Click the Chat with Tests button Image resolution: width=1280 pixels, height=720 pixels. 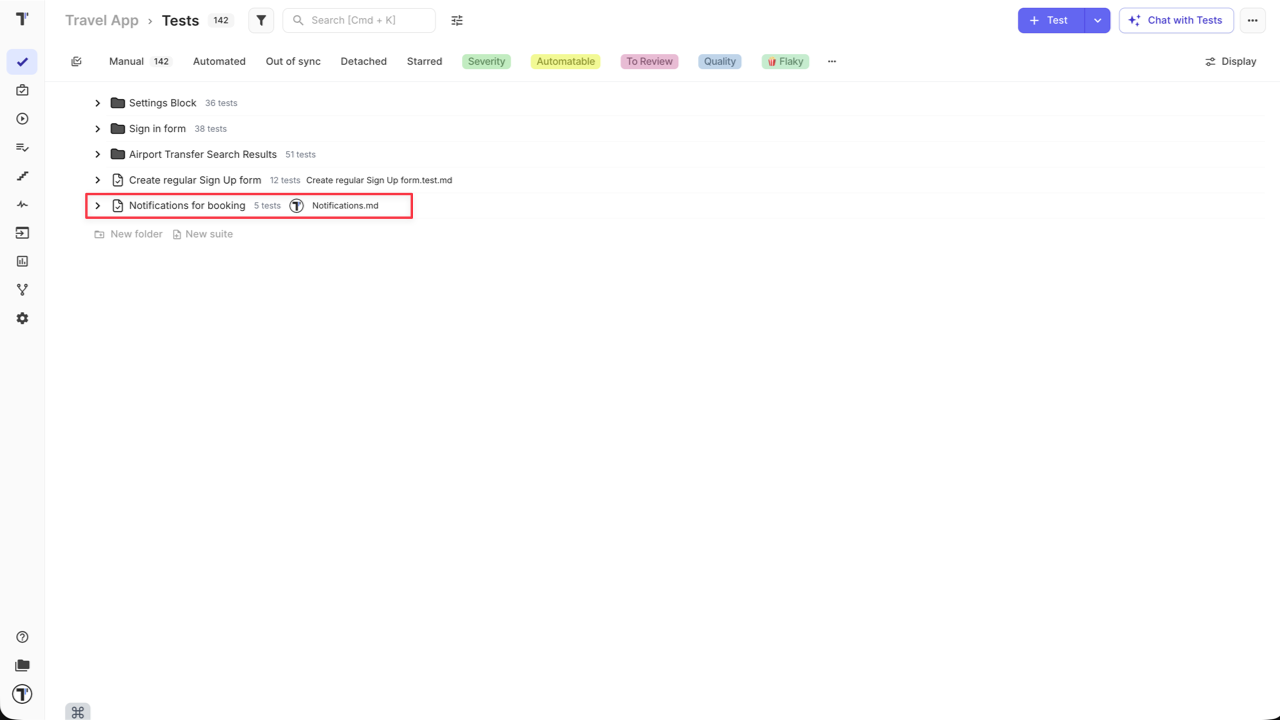point(1176,20)
